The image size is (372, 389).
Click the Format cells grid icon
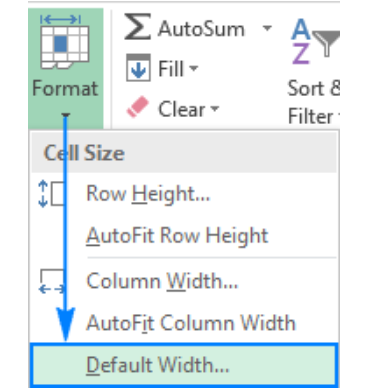(65, 42)
